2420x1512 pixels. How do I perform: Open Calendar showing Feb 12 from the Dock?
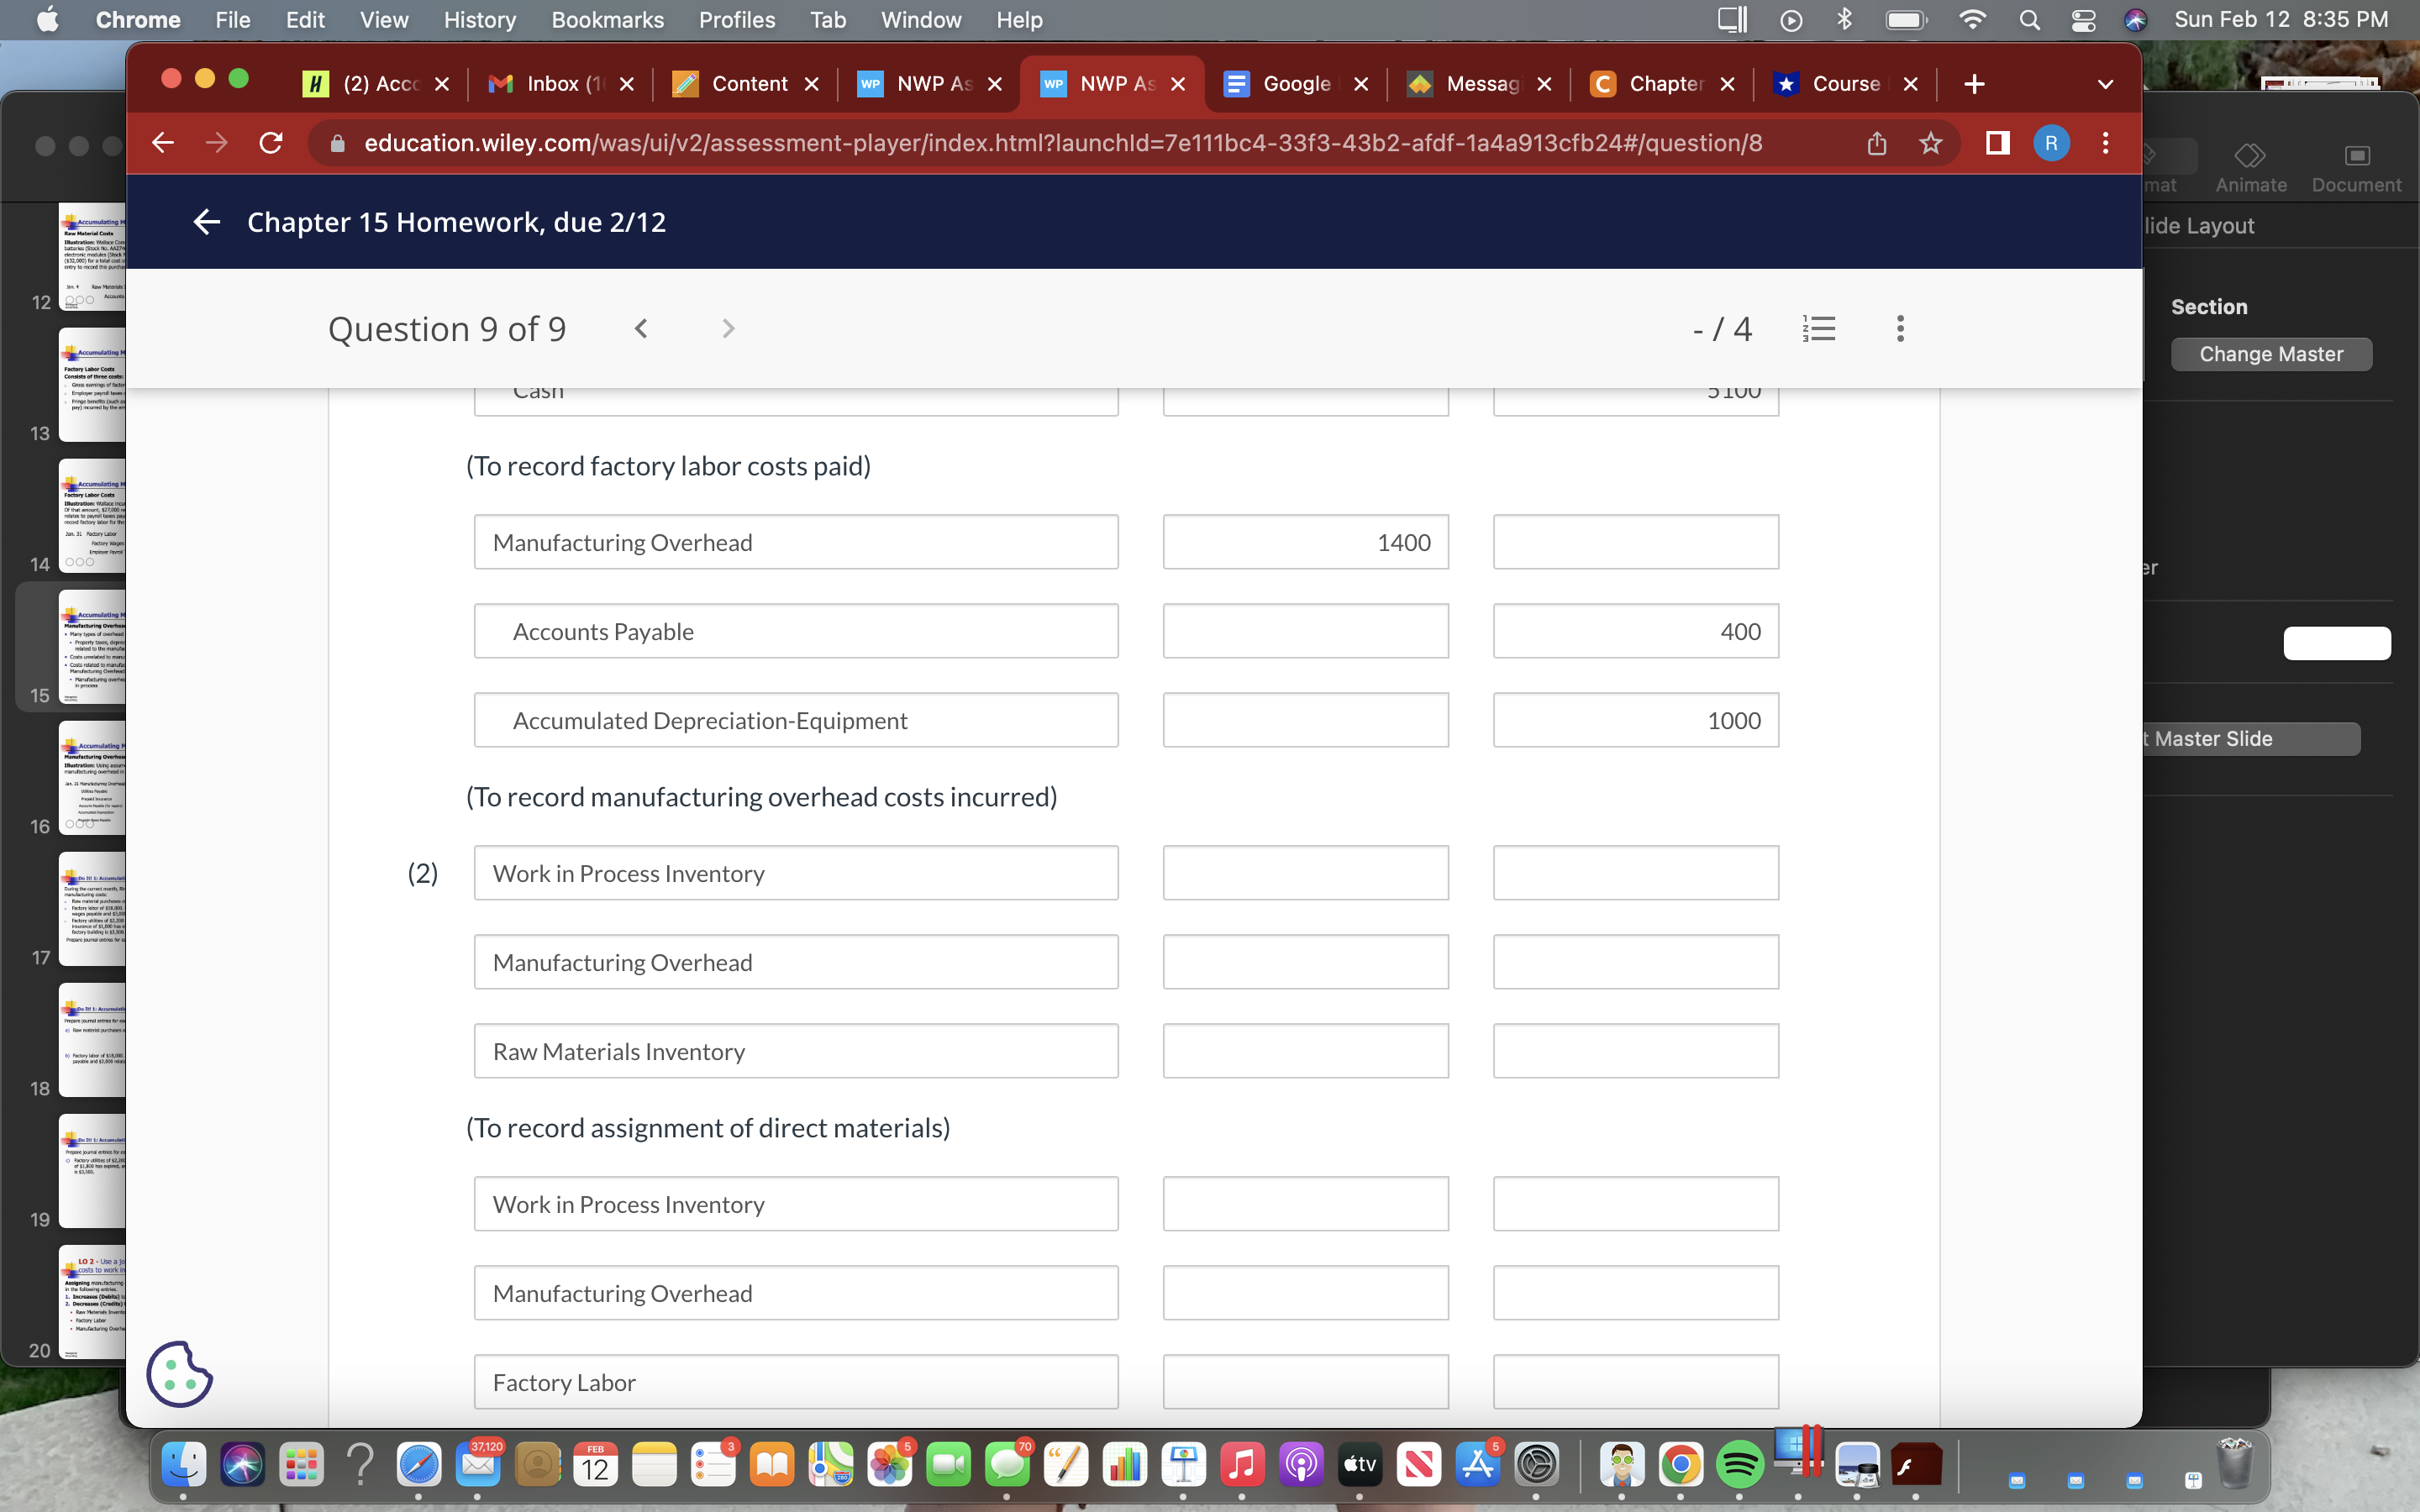(594, 1465)
